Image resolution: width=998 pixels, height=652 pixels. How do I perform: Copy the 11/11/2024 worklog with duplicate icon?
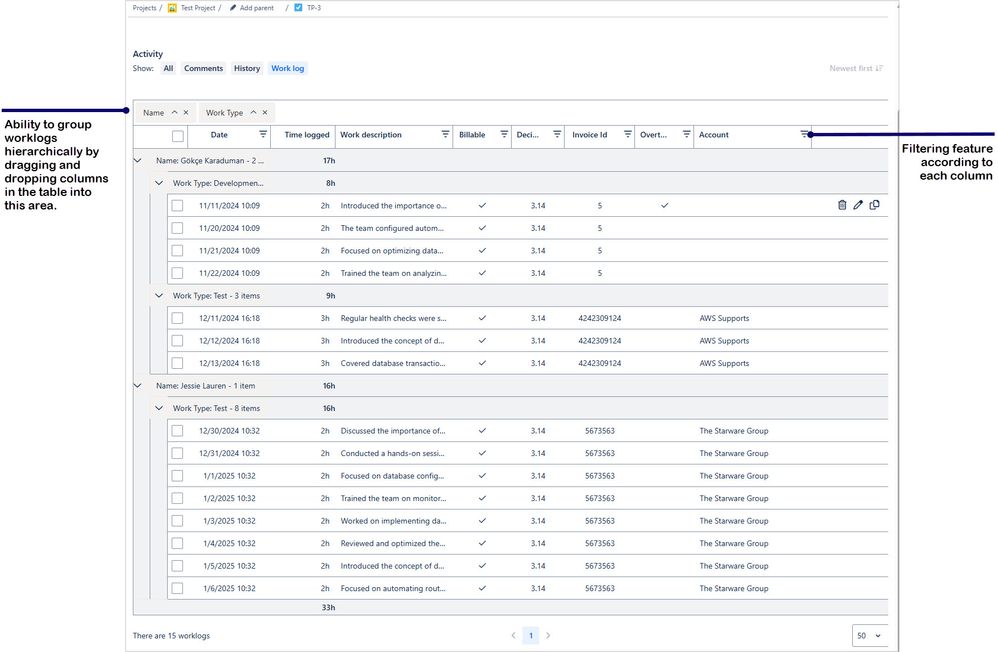pyautogui.click(x=875, y=205)
